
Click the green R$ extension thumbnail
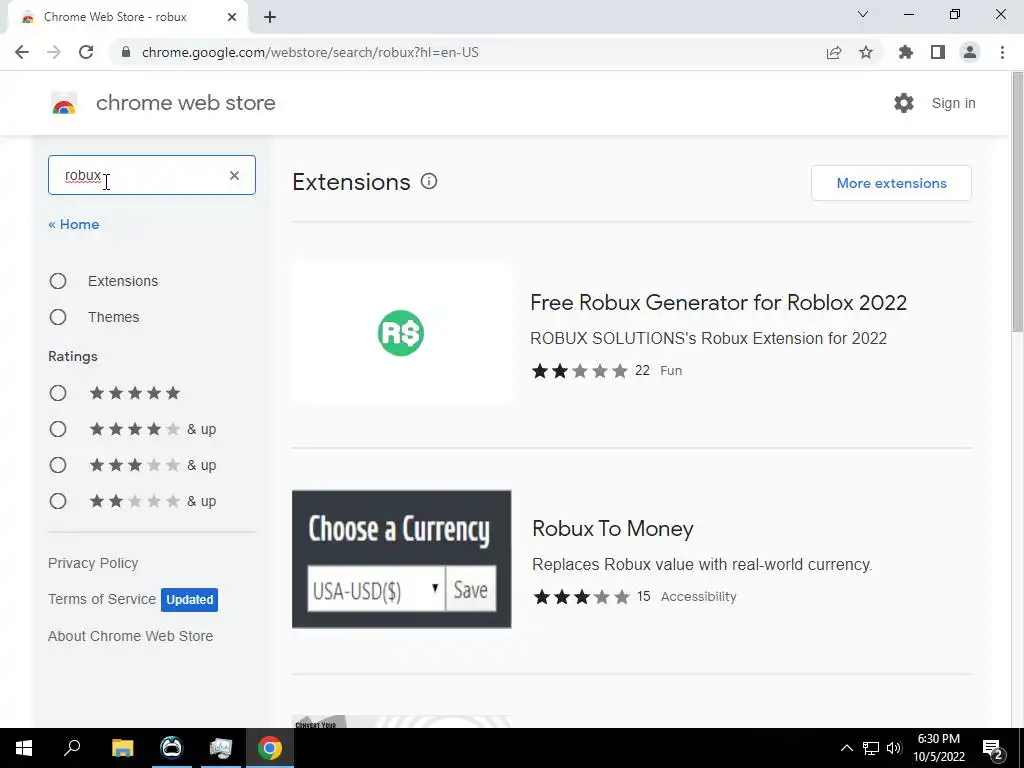click(x=402, y=333)
